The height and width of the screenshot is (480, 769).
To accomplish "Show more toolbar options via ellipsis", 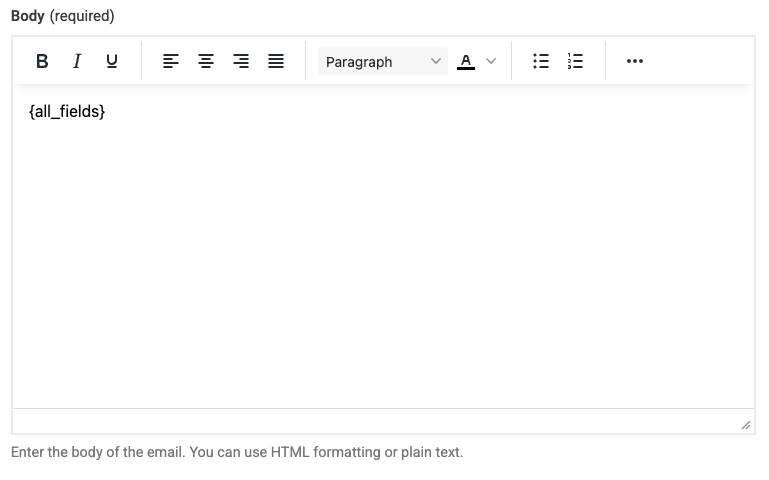I will point(634,61).
